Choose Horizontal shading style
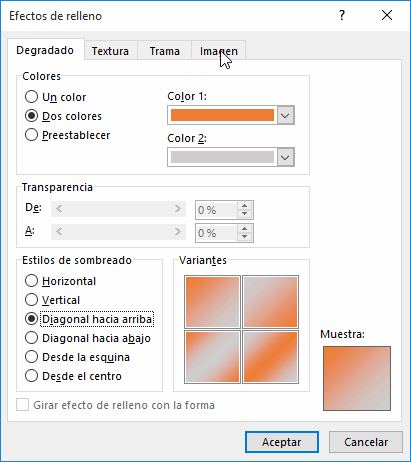This screenshot has height=462, width=411. [31, 281]
